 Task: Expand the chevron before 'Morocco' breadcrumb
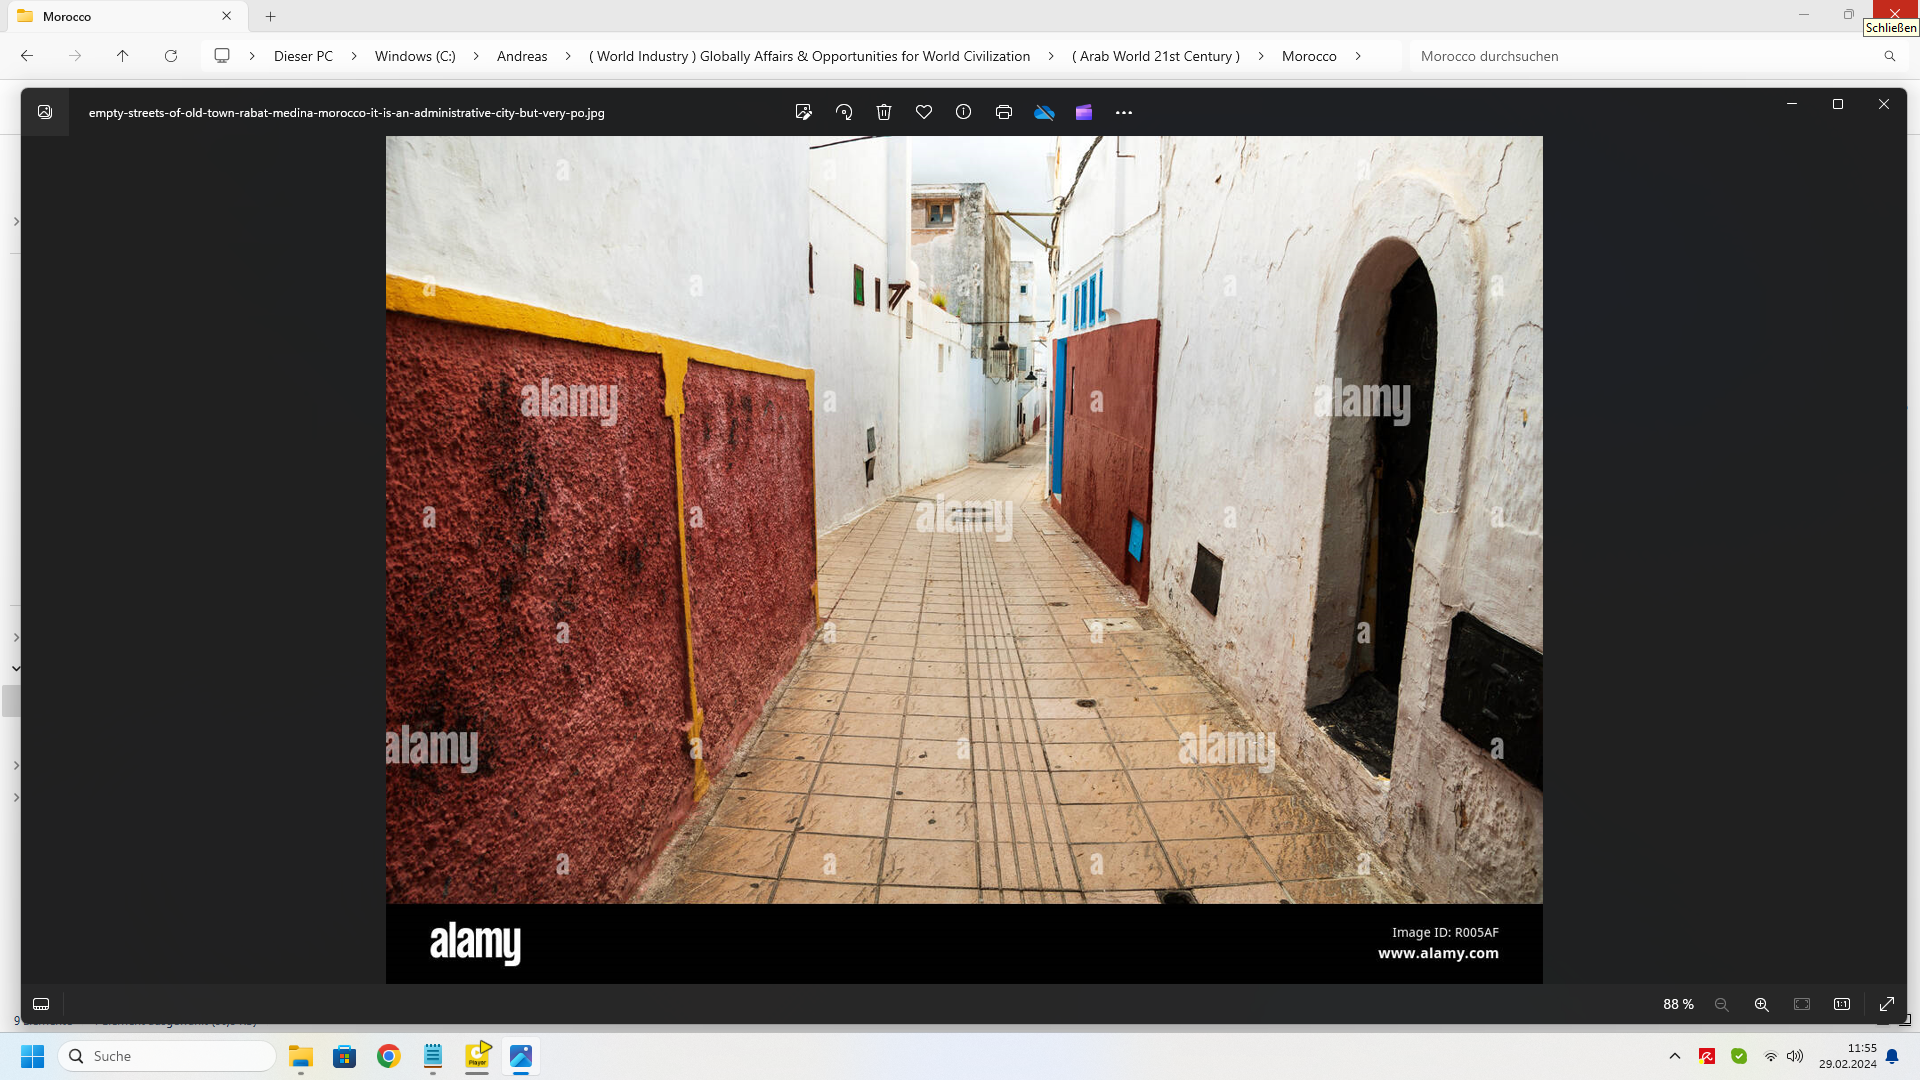tap(1261, 56)
